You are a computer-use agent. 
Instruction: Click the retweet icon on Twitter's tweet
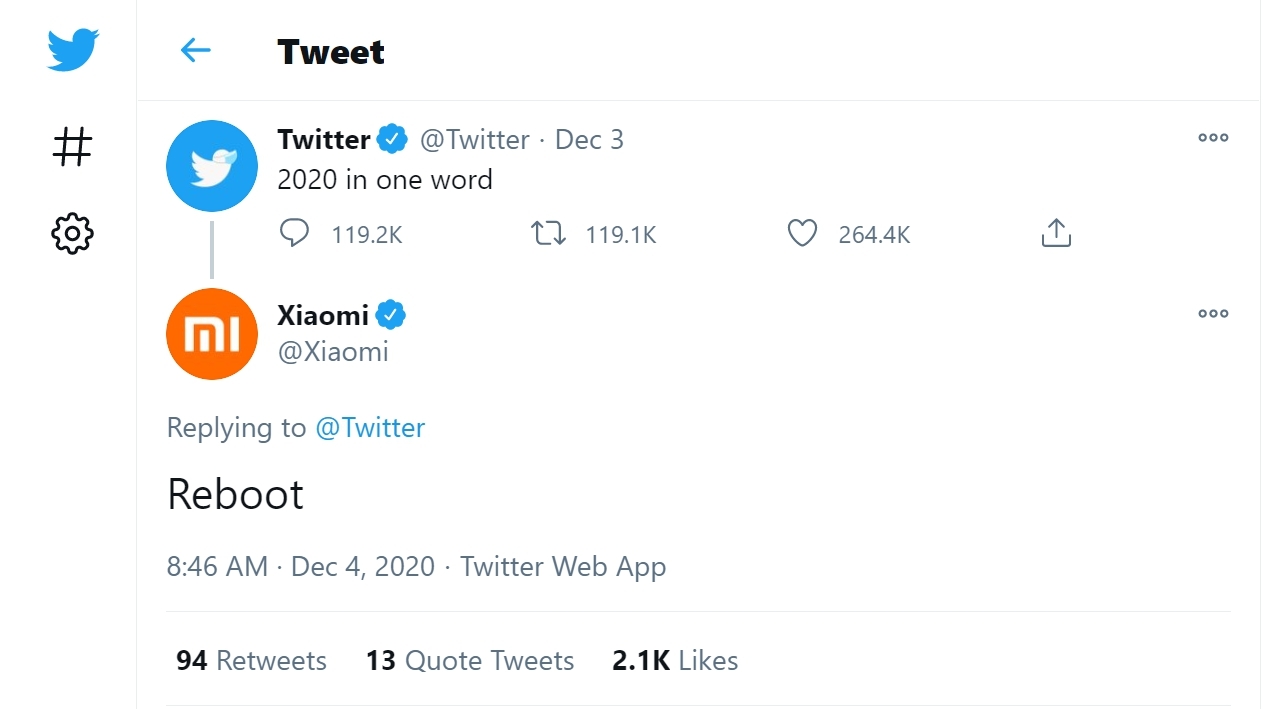point(548,234)
